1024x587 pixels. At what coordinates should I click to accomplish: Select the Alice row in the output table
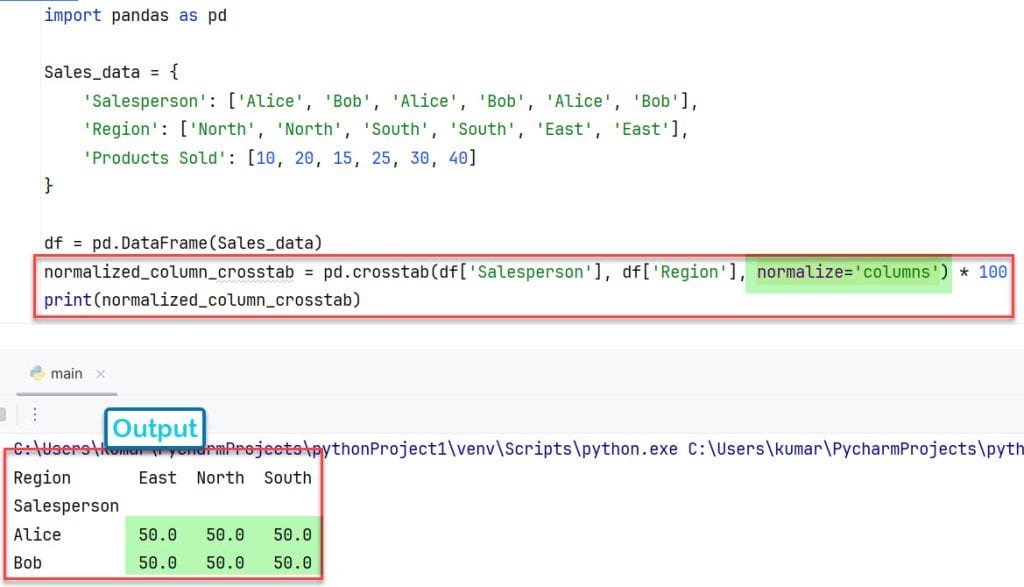(38, 534)
